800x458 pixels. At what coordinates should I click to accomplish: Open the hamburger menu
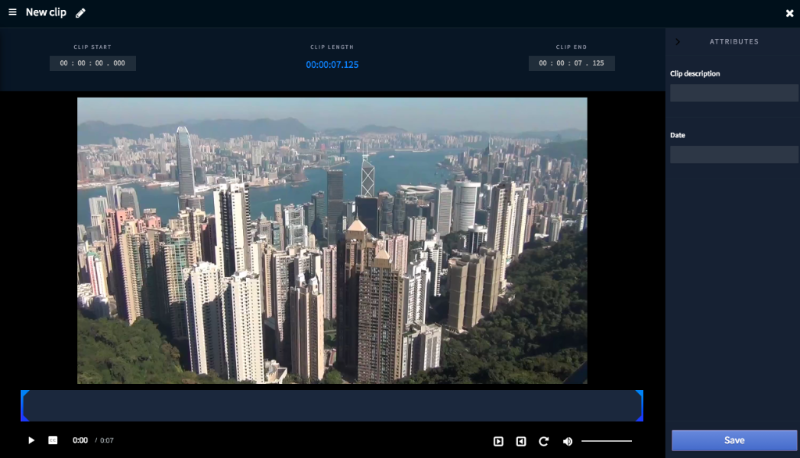[x=13, y=12]
